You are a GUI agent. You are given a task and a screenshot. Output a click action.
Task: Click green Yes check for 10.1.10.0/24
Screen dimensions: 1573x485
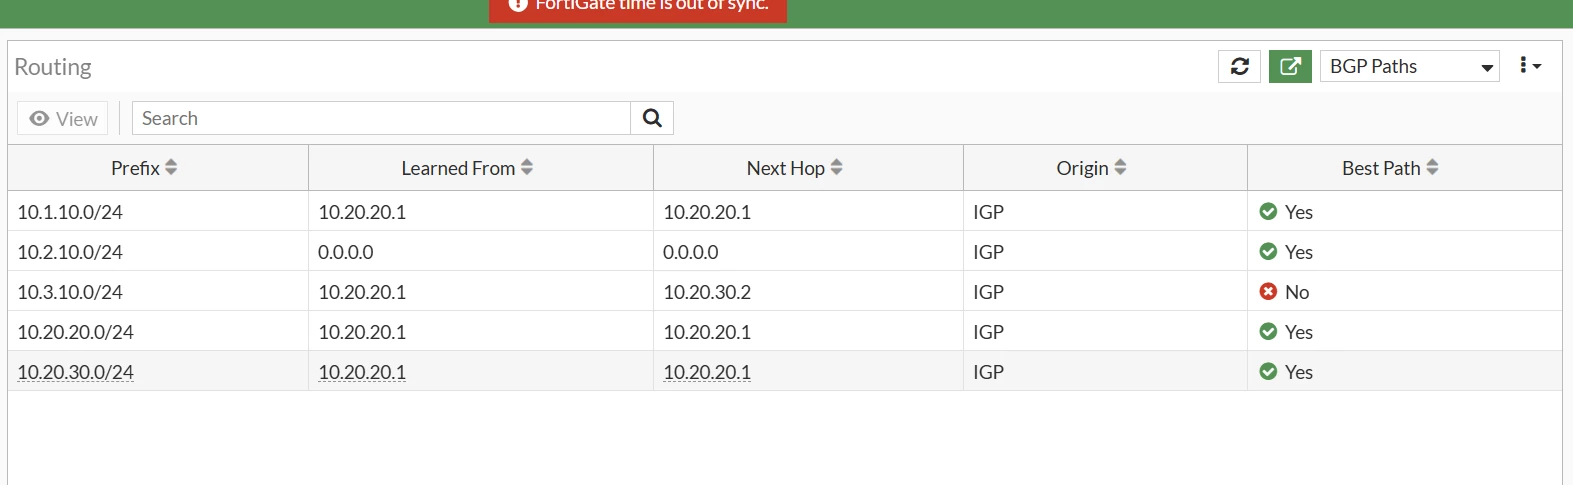[1268, 212]
